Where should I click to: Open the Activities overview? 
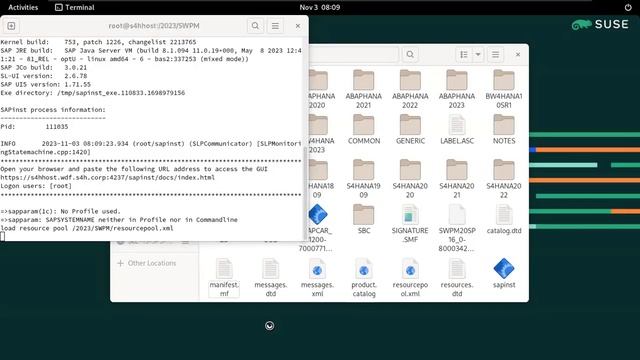pyautogui.click(x=23, y=7)
